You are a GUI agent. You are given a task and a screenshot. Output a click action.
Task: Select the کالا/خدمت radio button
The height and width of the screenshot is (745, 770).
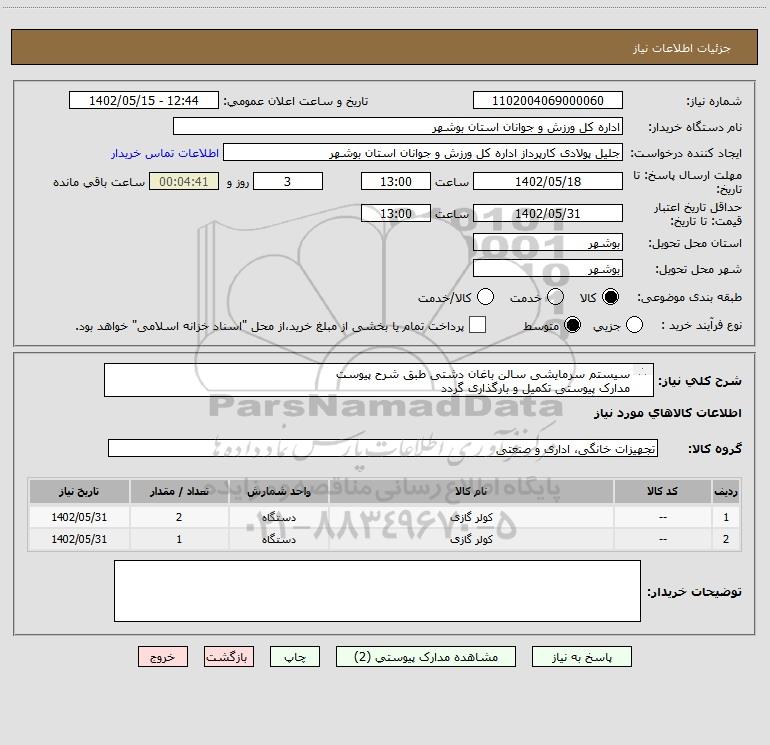pos(485,297)
